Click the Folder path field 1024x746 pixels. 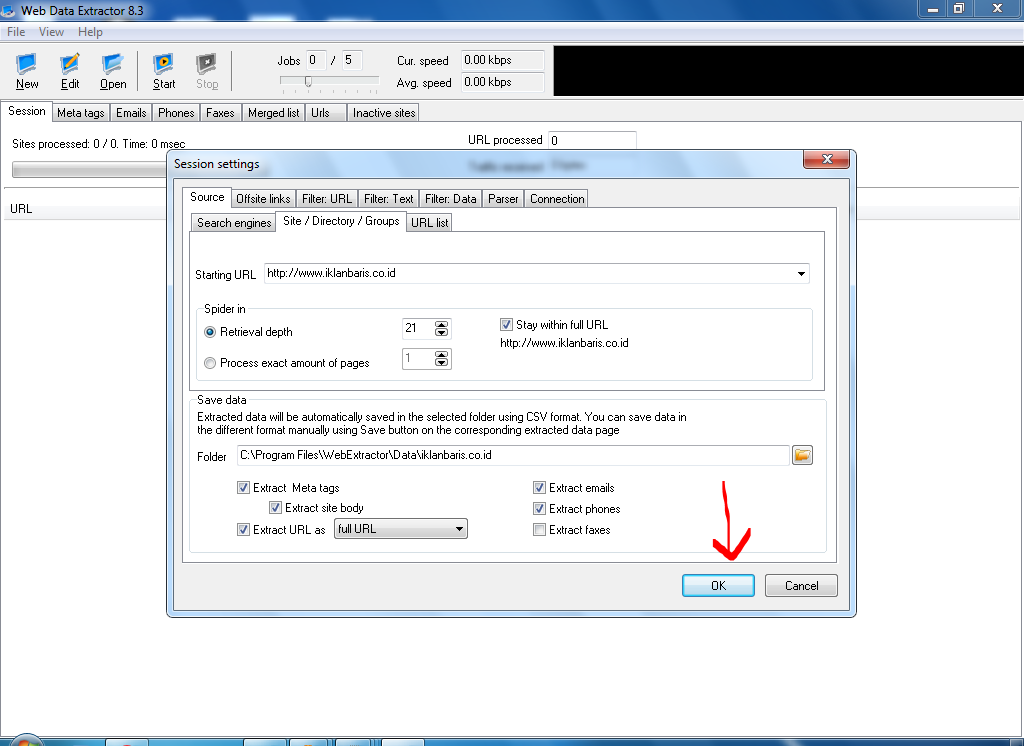tap(513, 455)
